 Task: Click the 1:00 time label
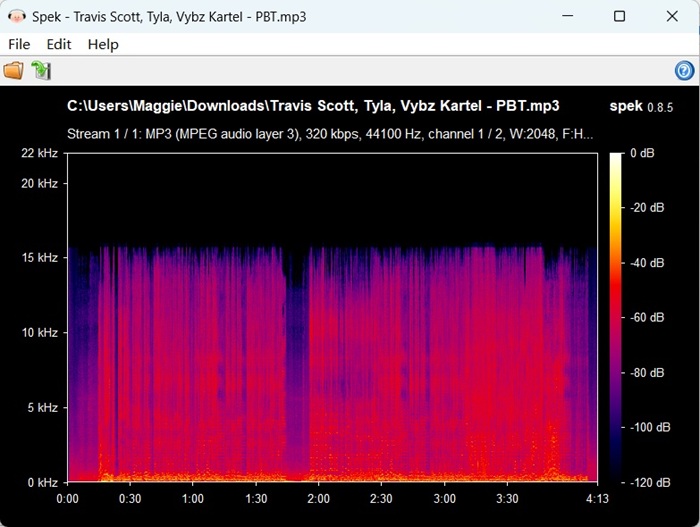coord(193,498)
